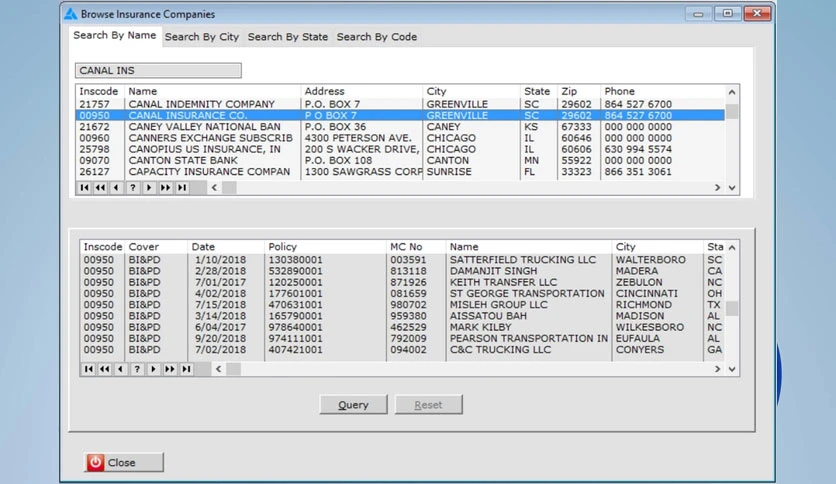The height and width of the screenshot is (484, 836).
Task: Click the Inscode column header in companies list
Action: [x=100, y=91]
